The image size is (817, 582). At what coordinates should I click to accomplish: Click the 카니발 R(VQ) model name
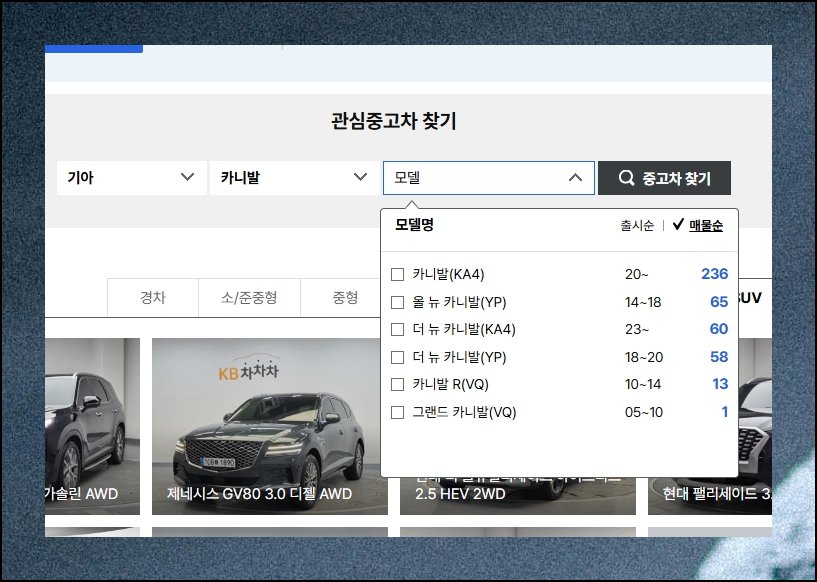pyautogui.click(x=450, y=385)
